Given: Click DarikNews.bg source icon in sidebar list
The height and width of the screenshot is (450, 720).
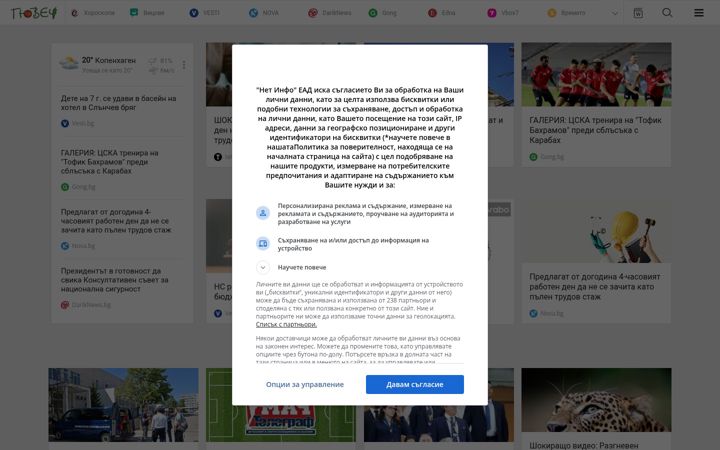Looking at the screenshot, I should 65,305.
